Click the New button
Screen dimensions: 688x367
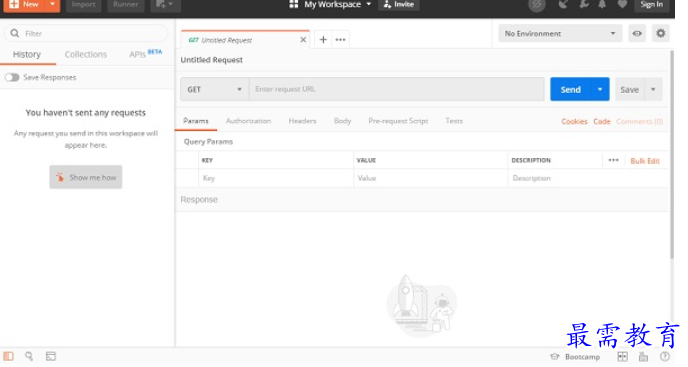(x=25, y=4)
